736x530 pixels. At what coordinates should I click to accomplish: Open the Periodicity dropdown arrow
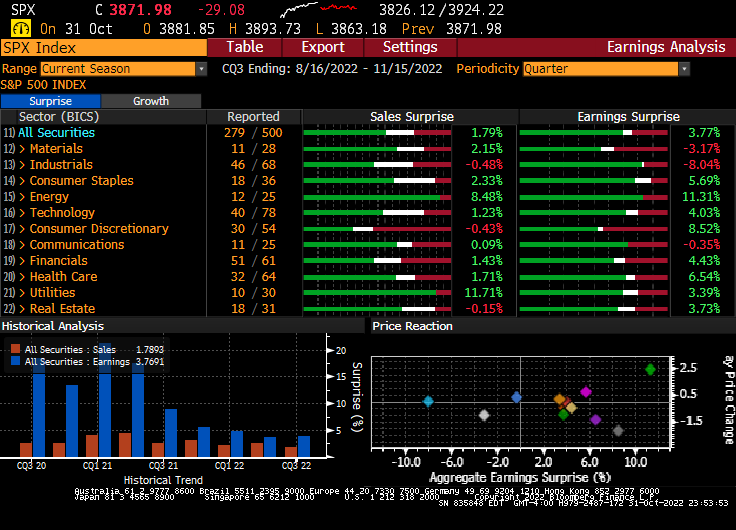pos(684,69)
